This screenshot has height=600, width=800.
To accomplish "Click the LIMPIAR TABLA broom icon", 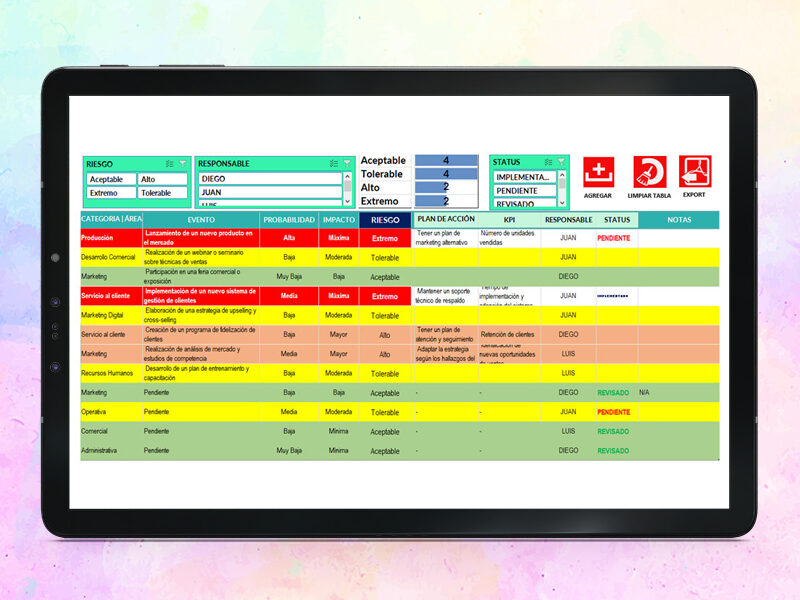I will (x=649, y=172).
